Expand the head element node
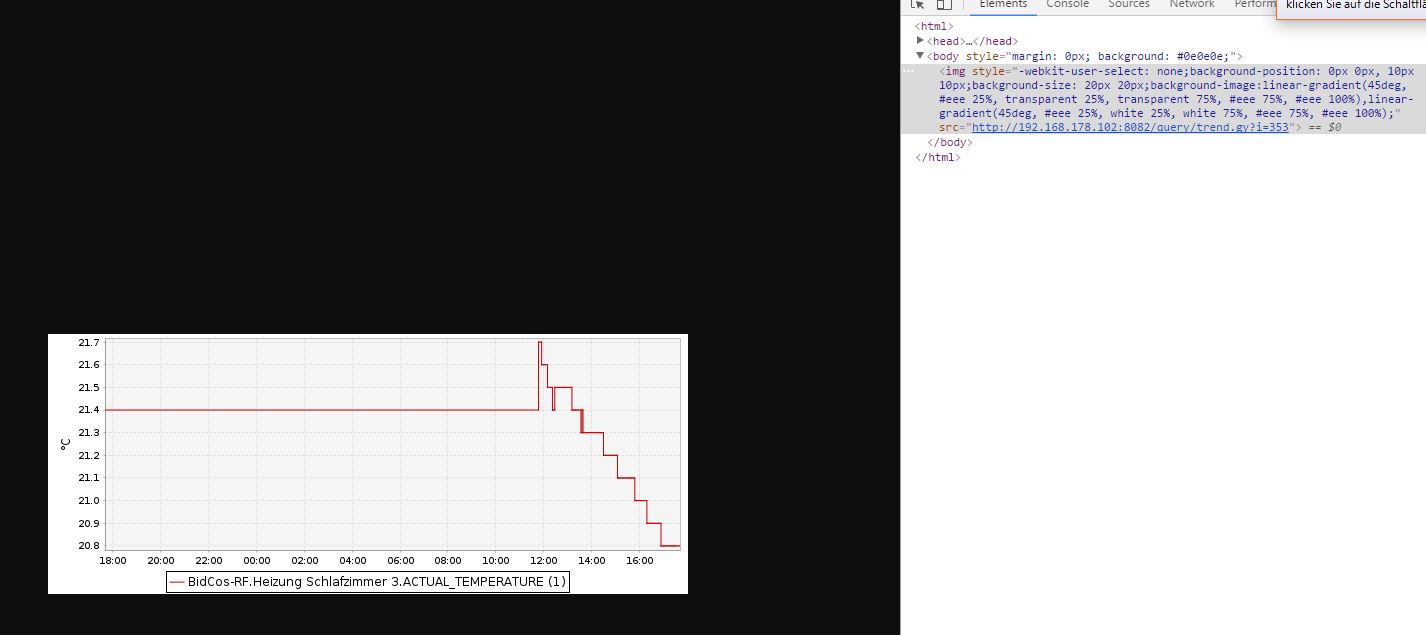The width and height of the screenshot is (1426, 635). (920, 41)
